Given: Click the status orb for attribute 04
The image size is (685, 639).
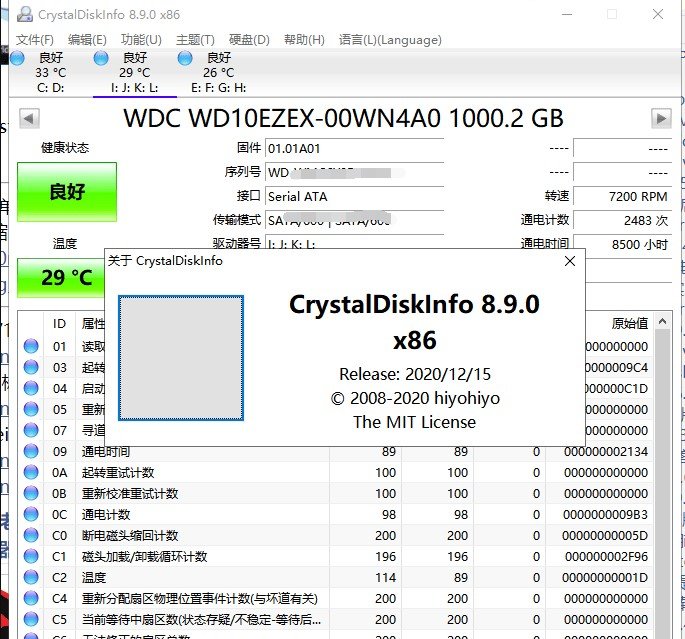Looking at the screenshot, I should coord(31,388).
